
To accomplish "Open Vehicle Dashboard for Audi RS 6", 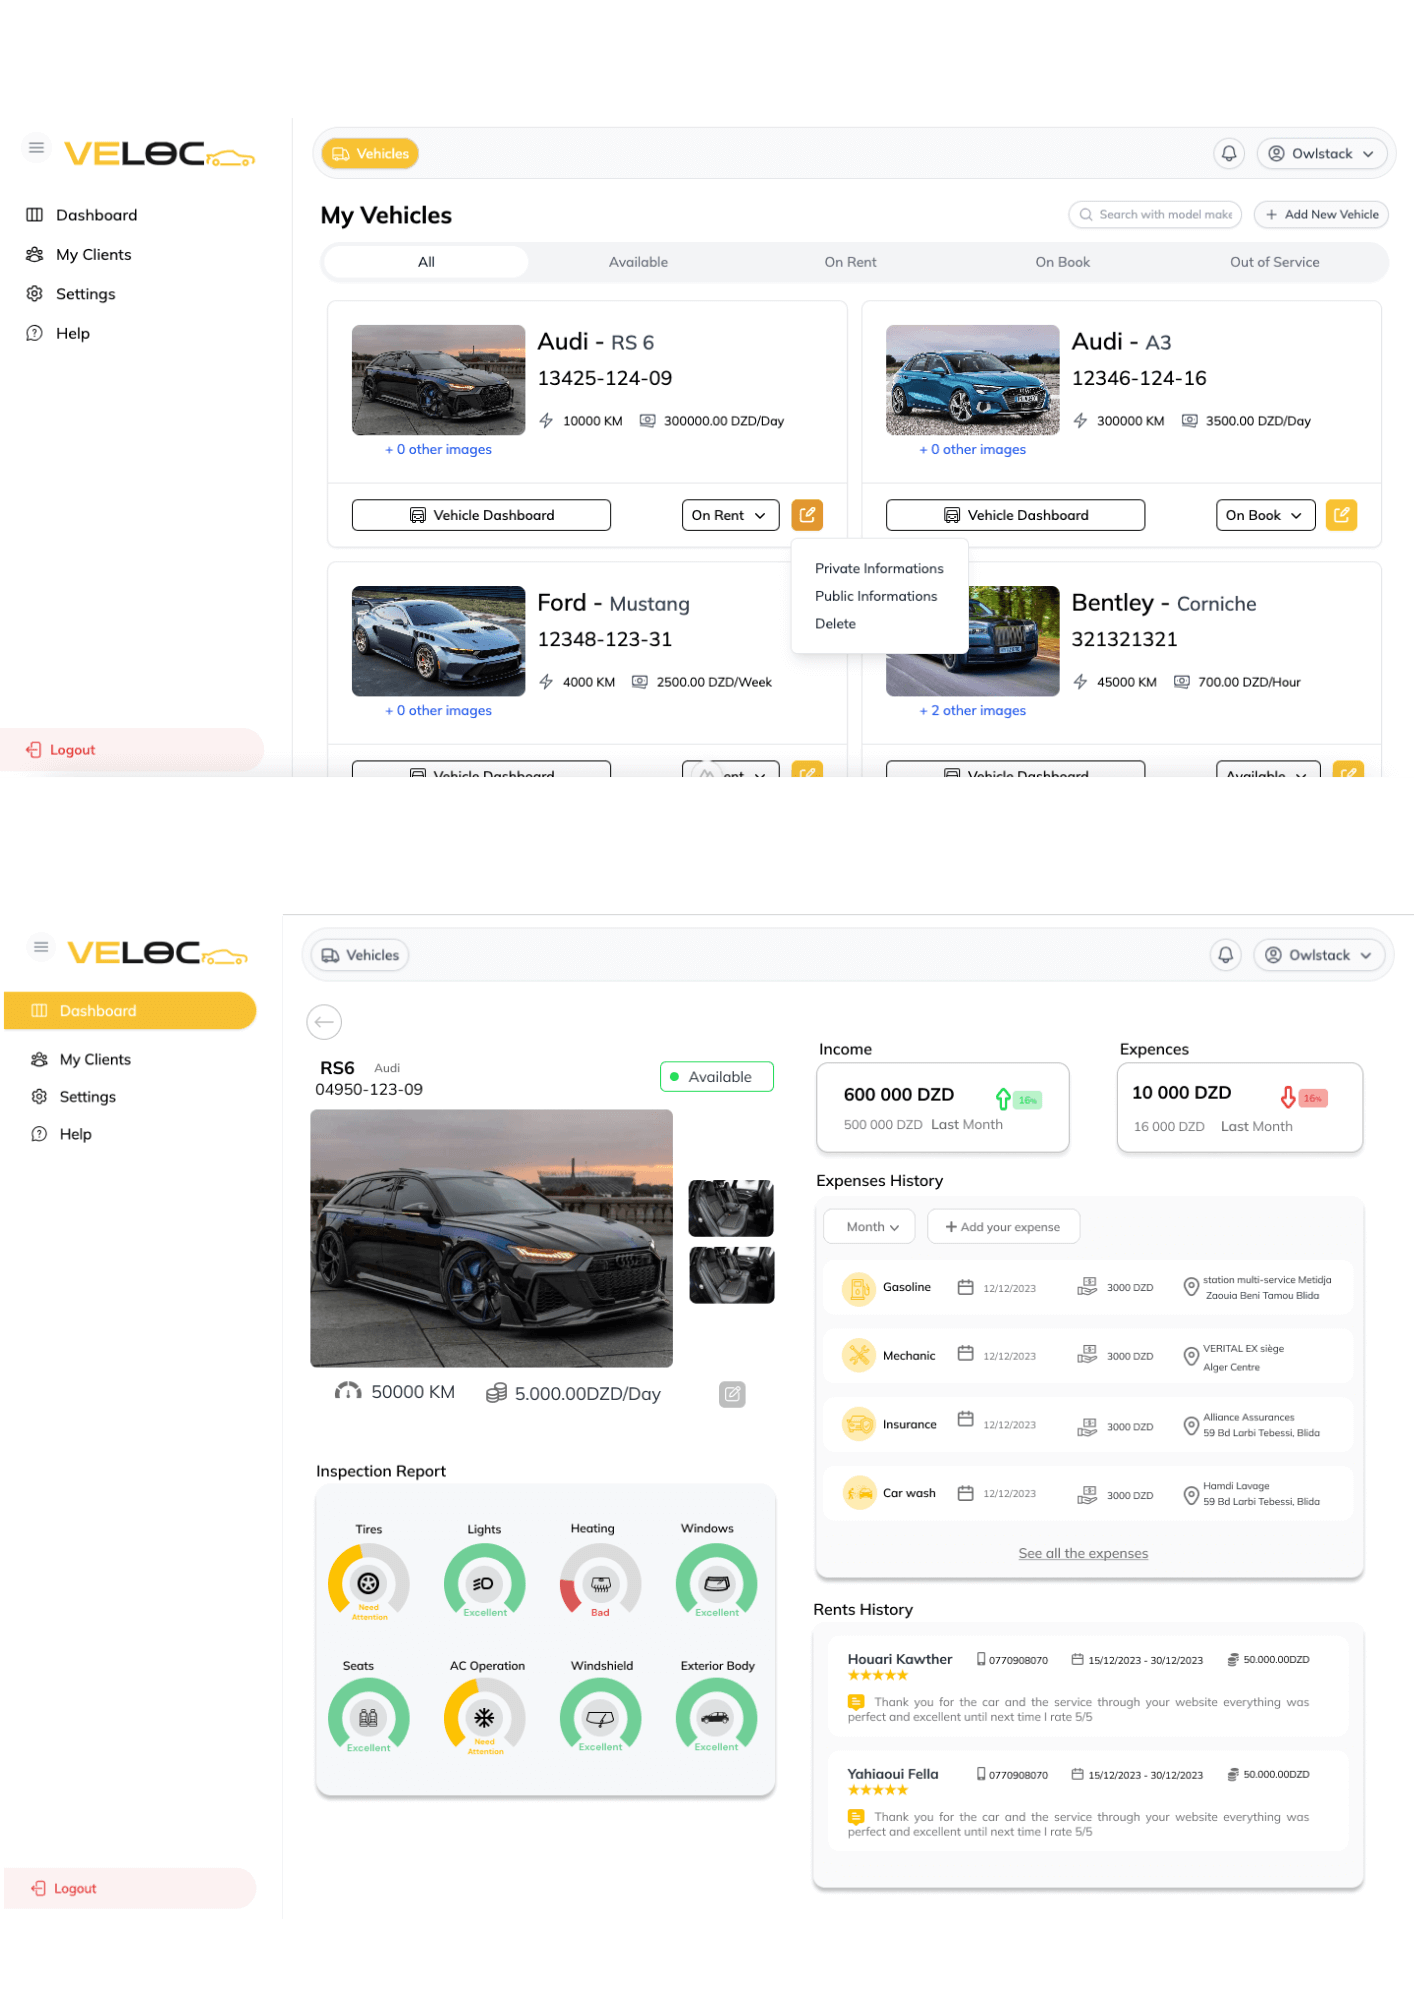I will coord(481,515).
